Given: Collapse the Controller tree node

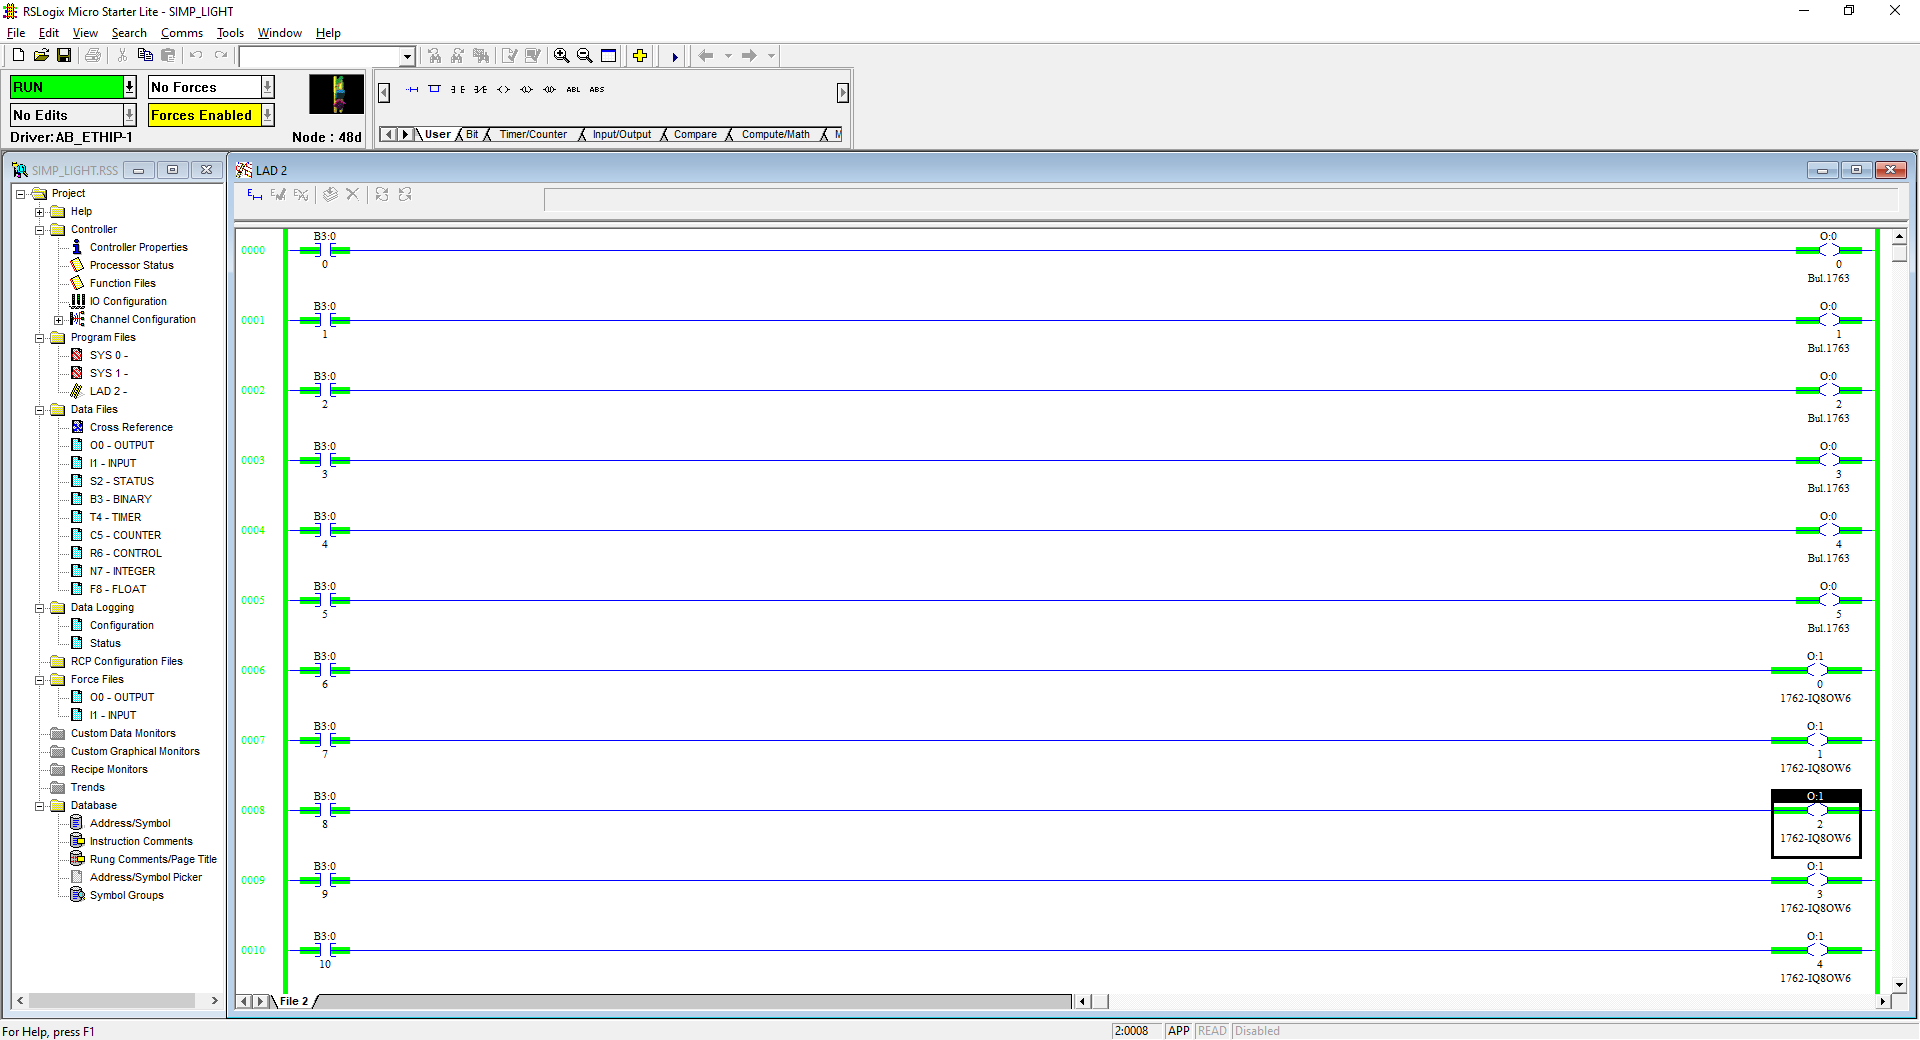Looking at the screenshot, I should 40,230.
